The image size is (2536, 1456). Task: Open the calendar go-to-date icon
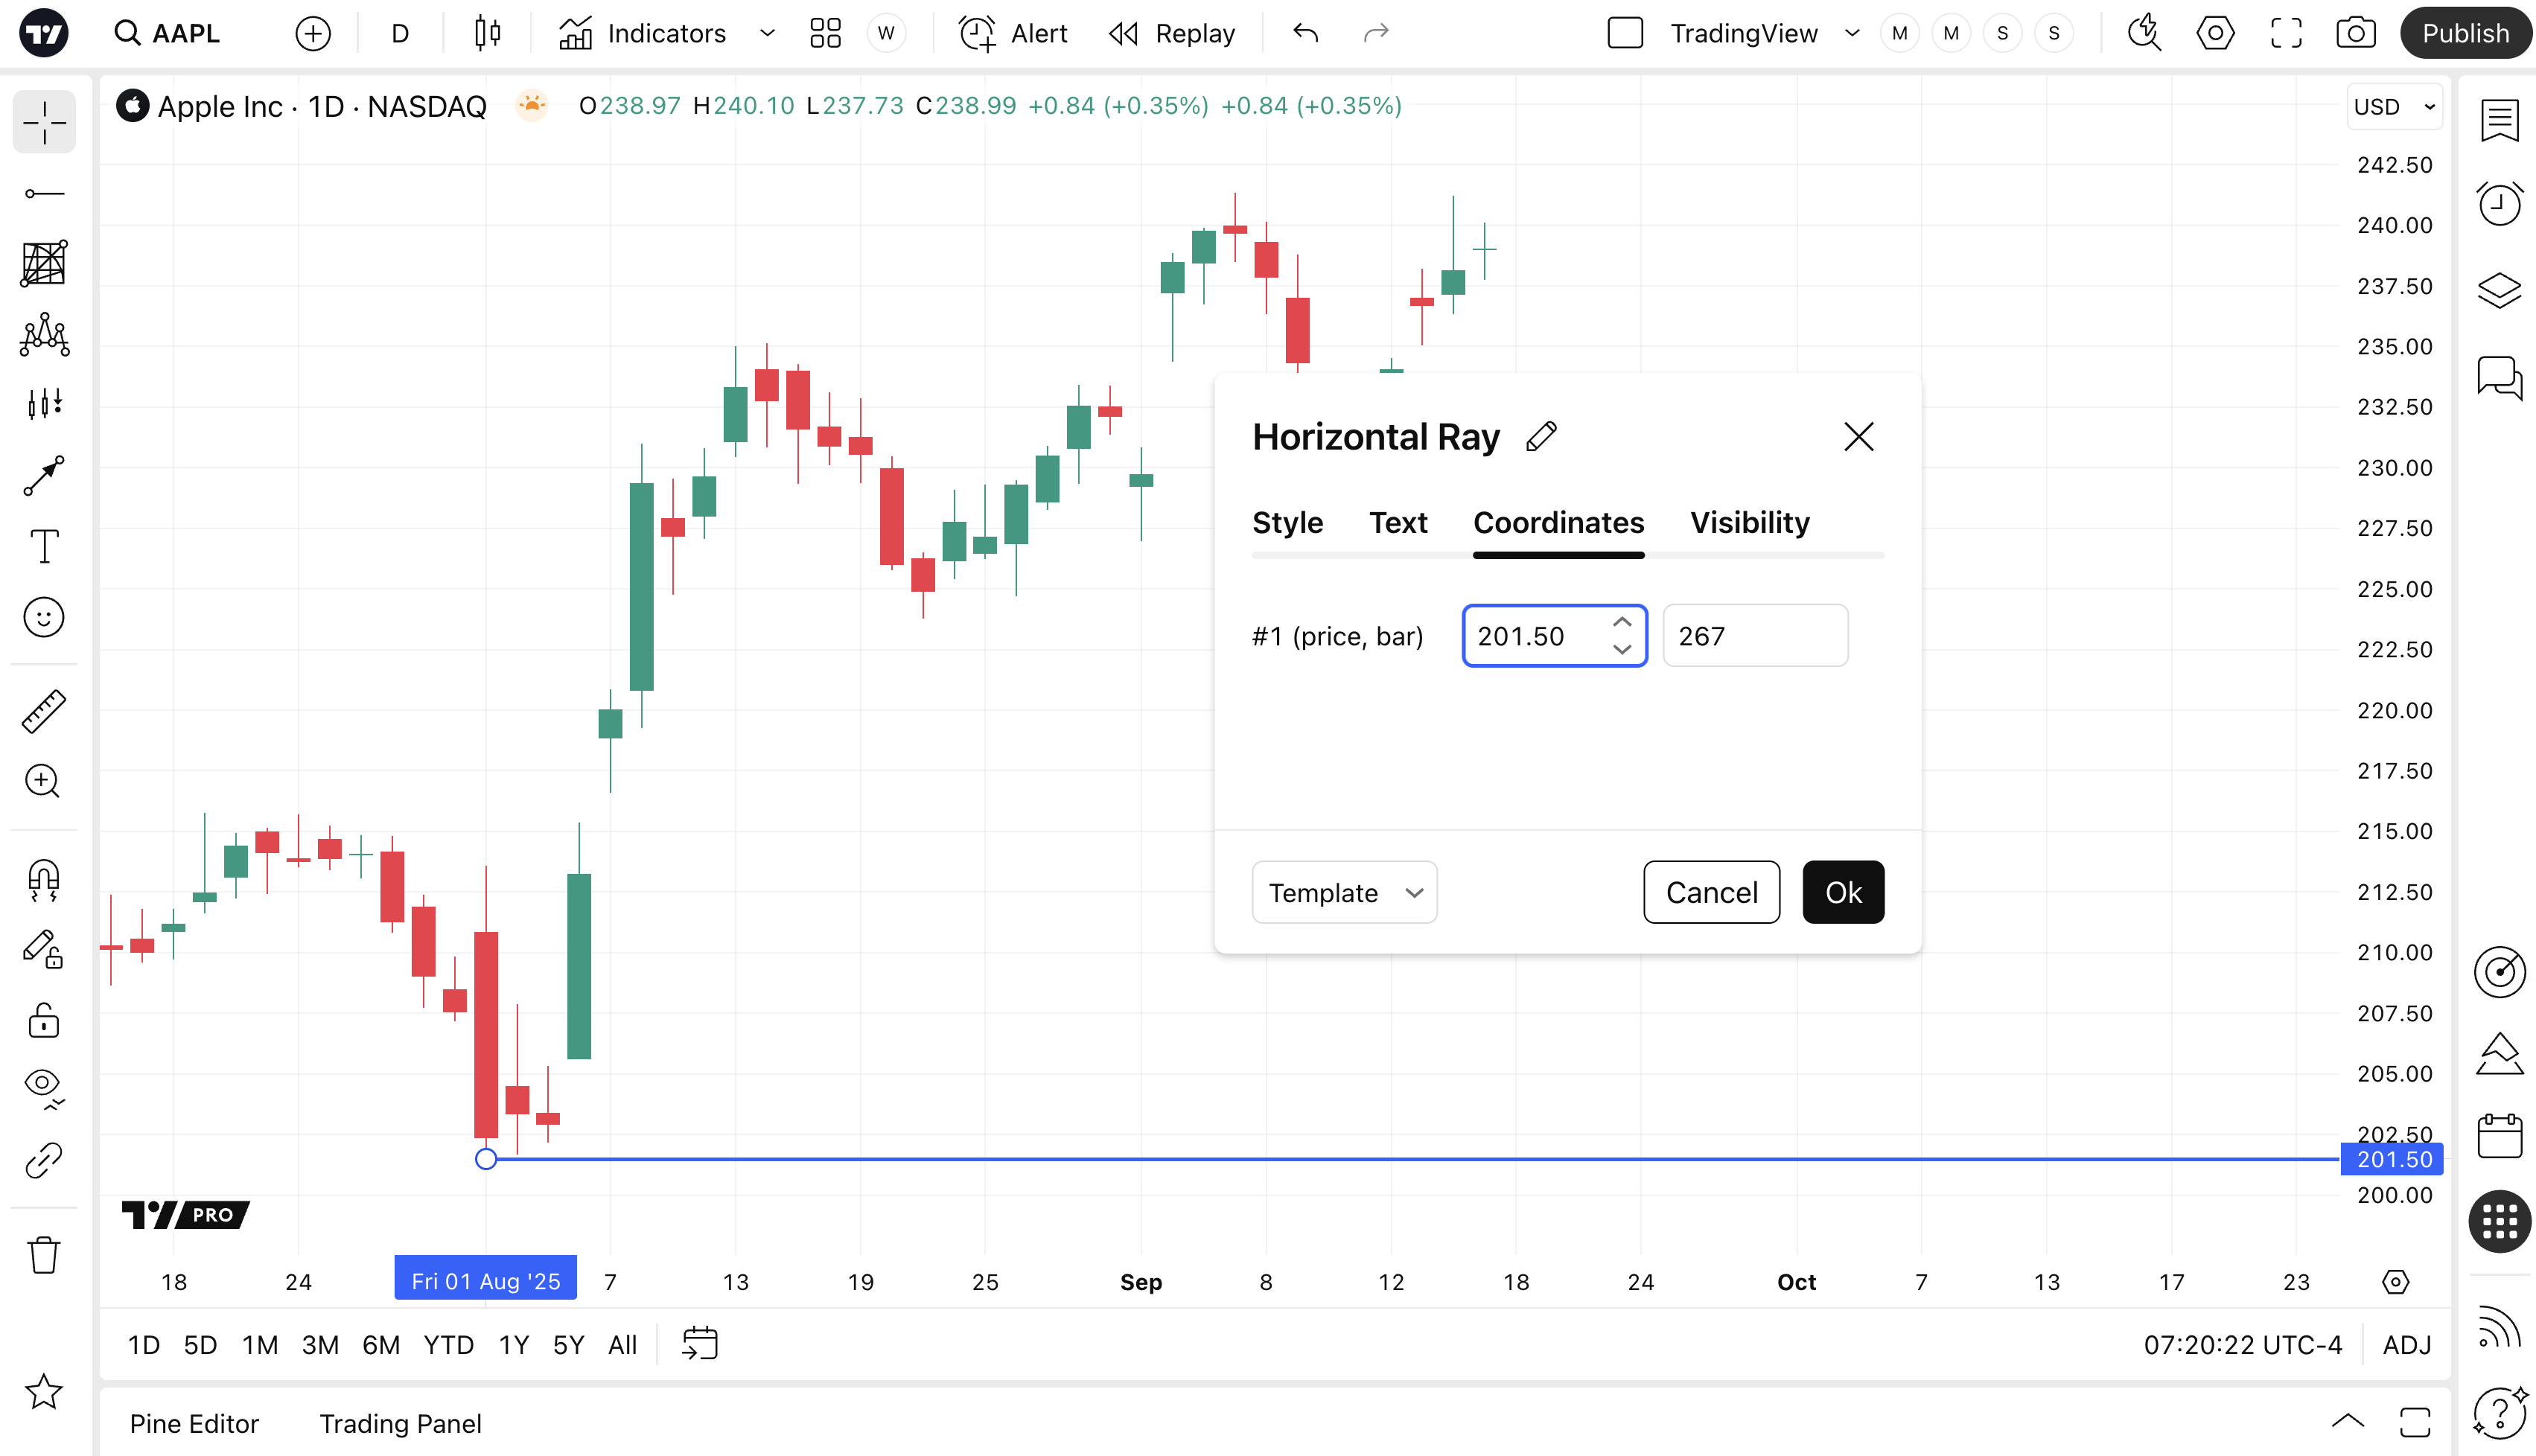click(x=700, y=1344)
